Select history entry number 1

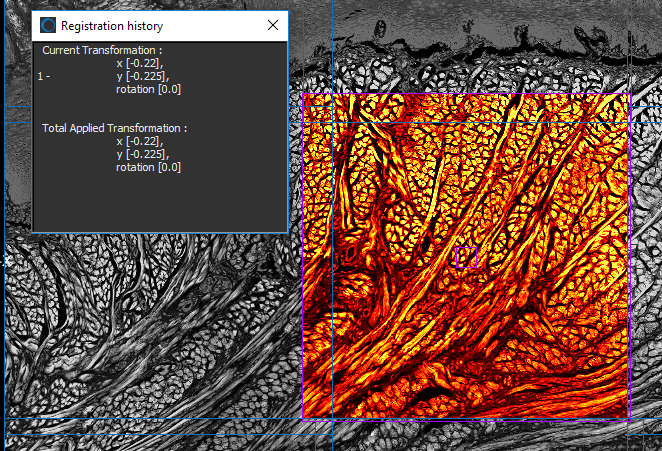click(x=41, y=76)
